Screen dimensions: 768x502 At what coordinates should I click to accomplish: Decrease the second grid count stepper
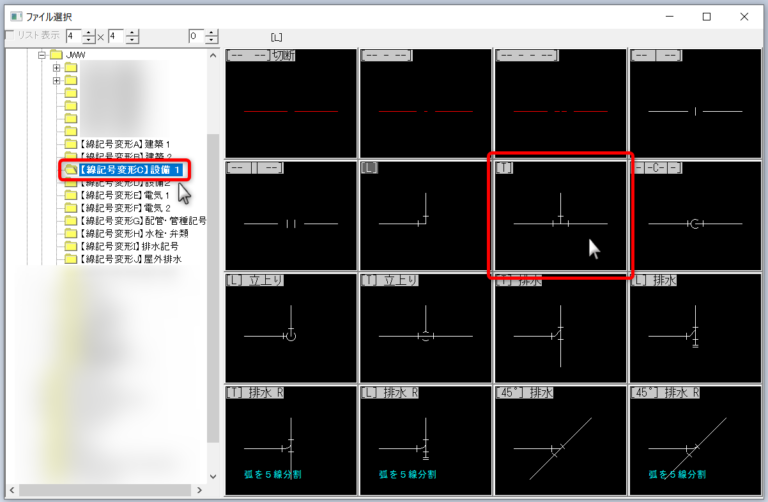coord(132,40)
